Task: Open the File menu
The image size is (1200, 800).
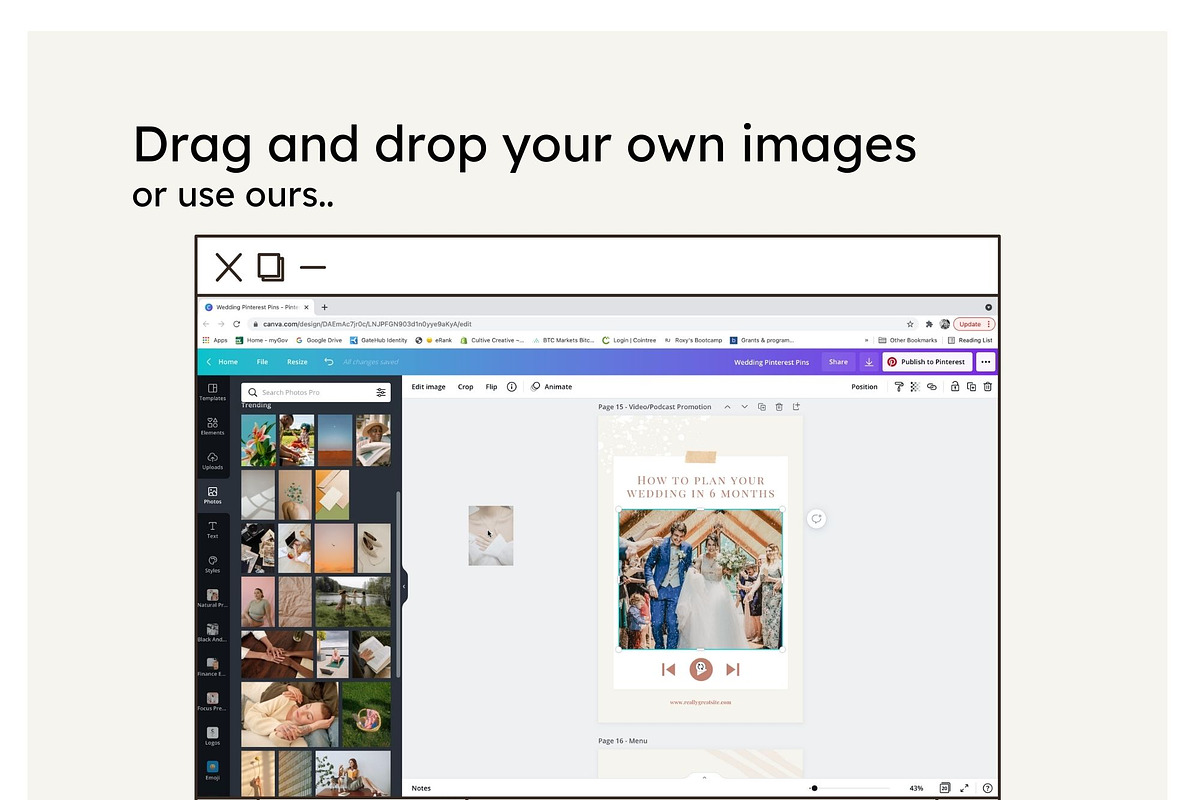Action: [x=262, y=362]
